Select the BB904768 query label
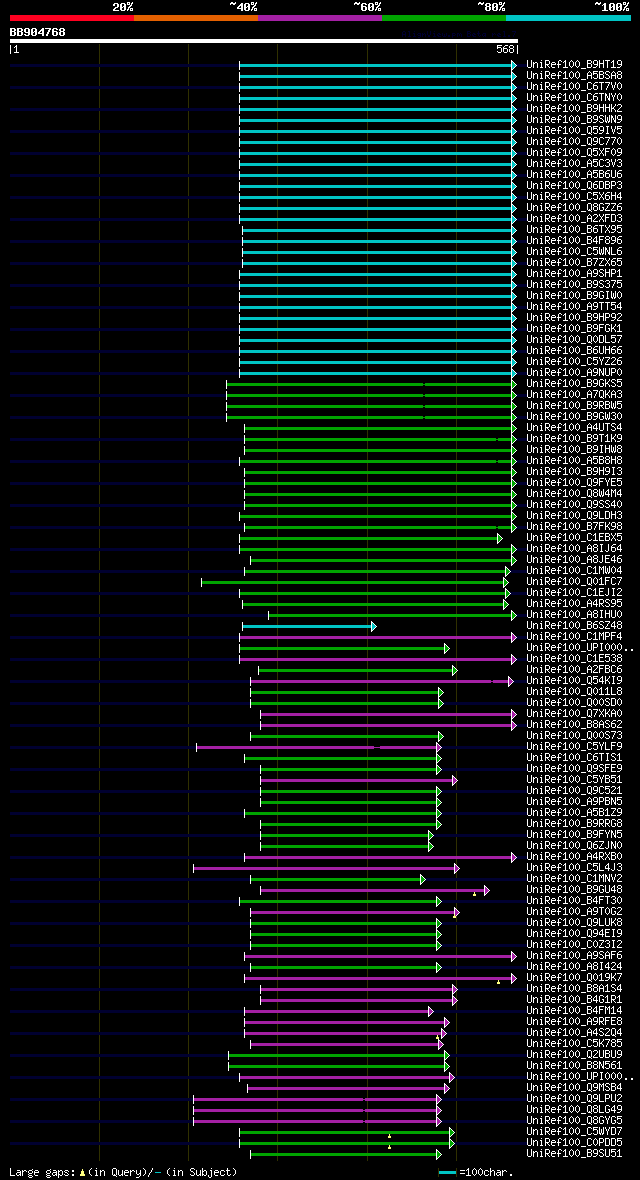The image size is (640, 1180). point(37,32)
